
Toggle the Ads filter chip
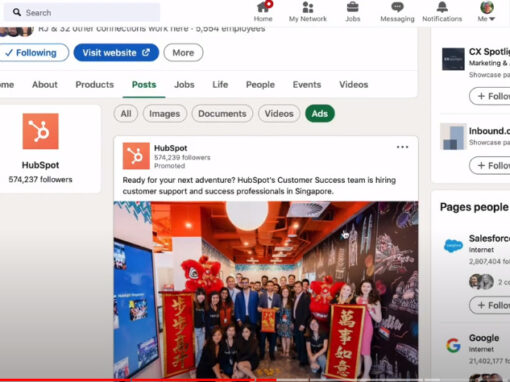coord(320,114)
